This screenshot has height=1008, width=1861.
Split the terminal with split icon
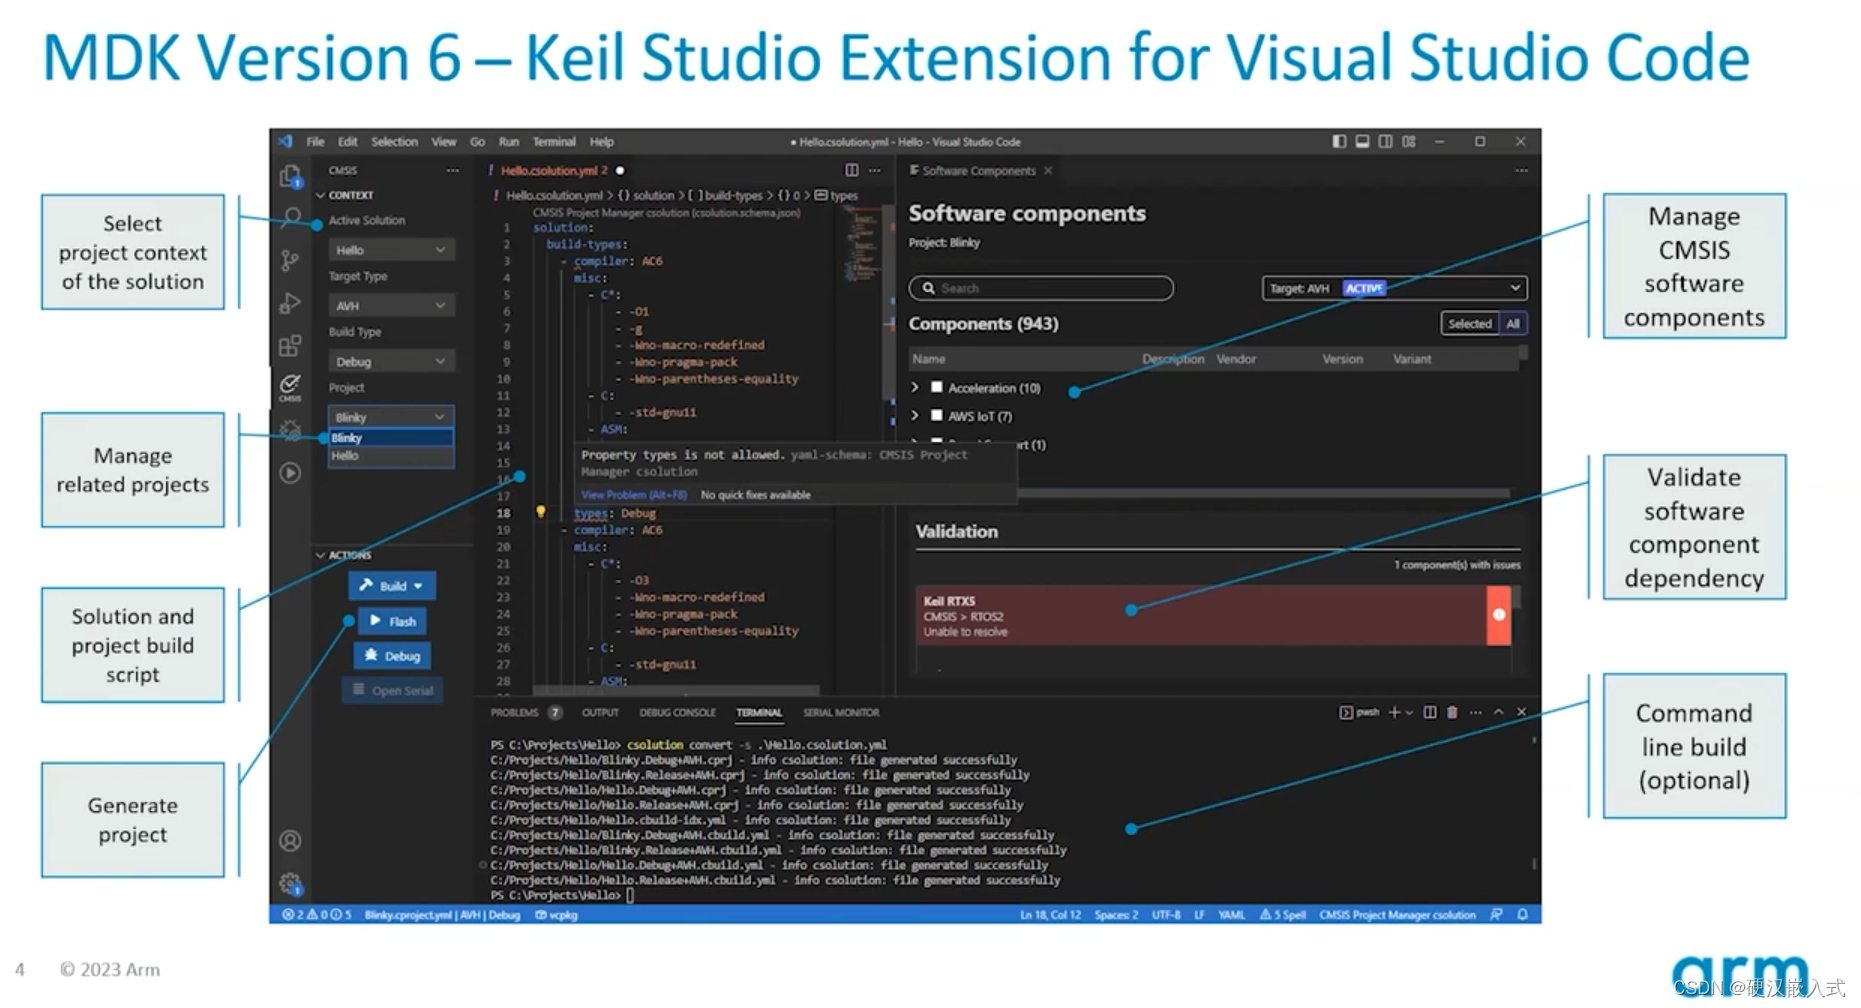pos(1430,712)
